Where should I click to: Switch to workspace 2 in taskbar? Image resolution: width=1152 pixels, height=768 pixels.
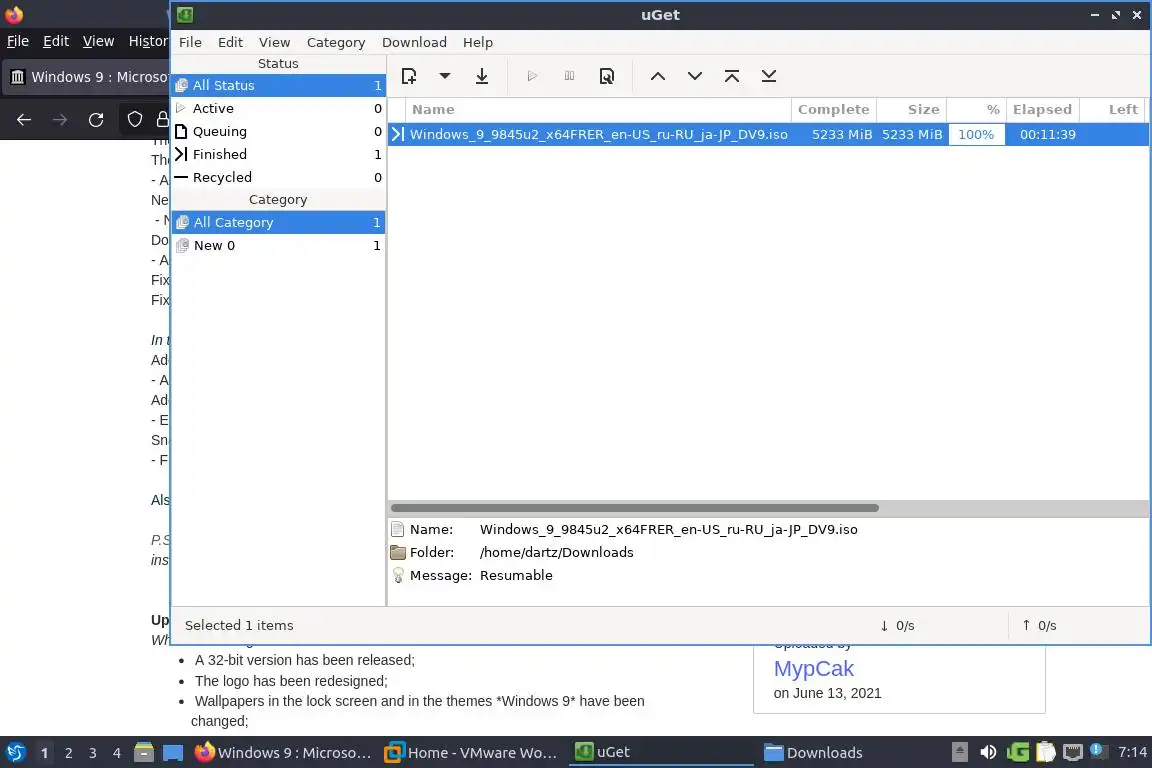[x=68, y=753]
